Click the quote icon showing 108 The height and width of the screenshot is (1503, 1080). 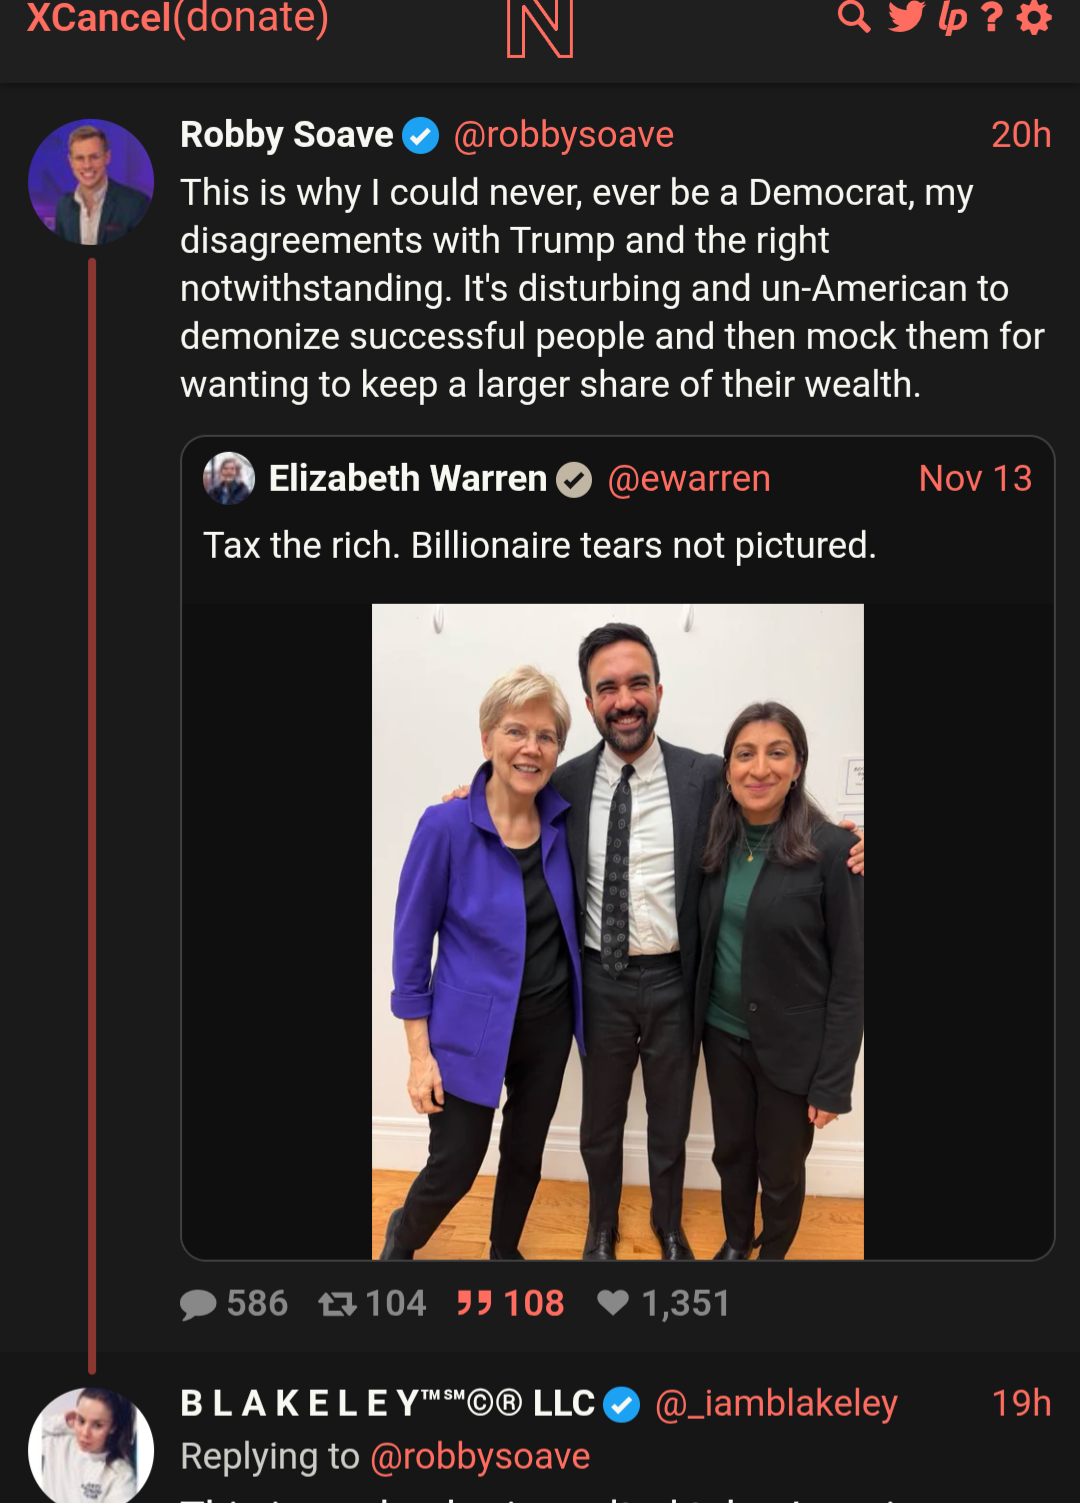coord(474,1303)
